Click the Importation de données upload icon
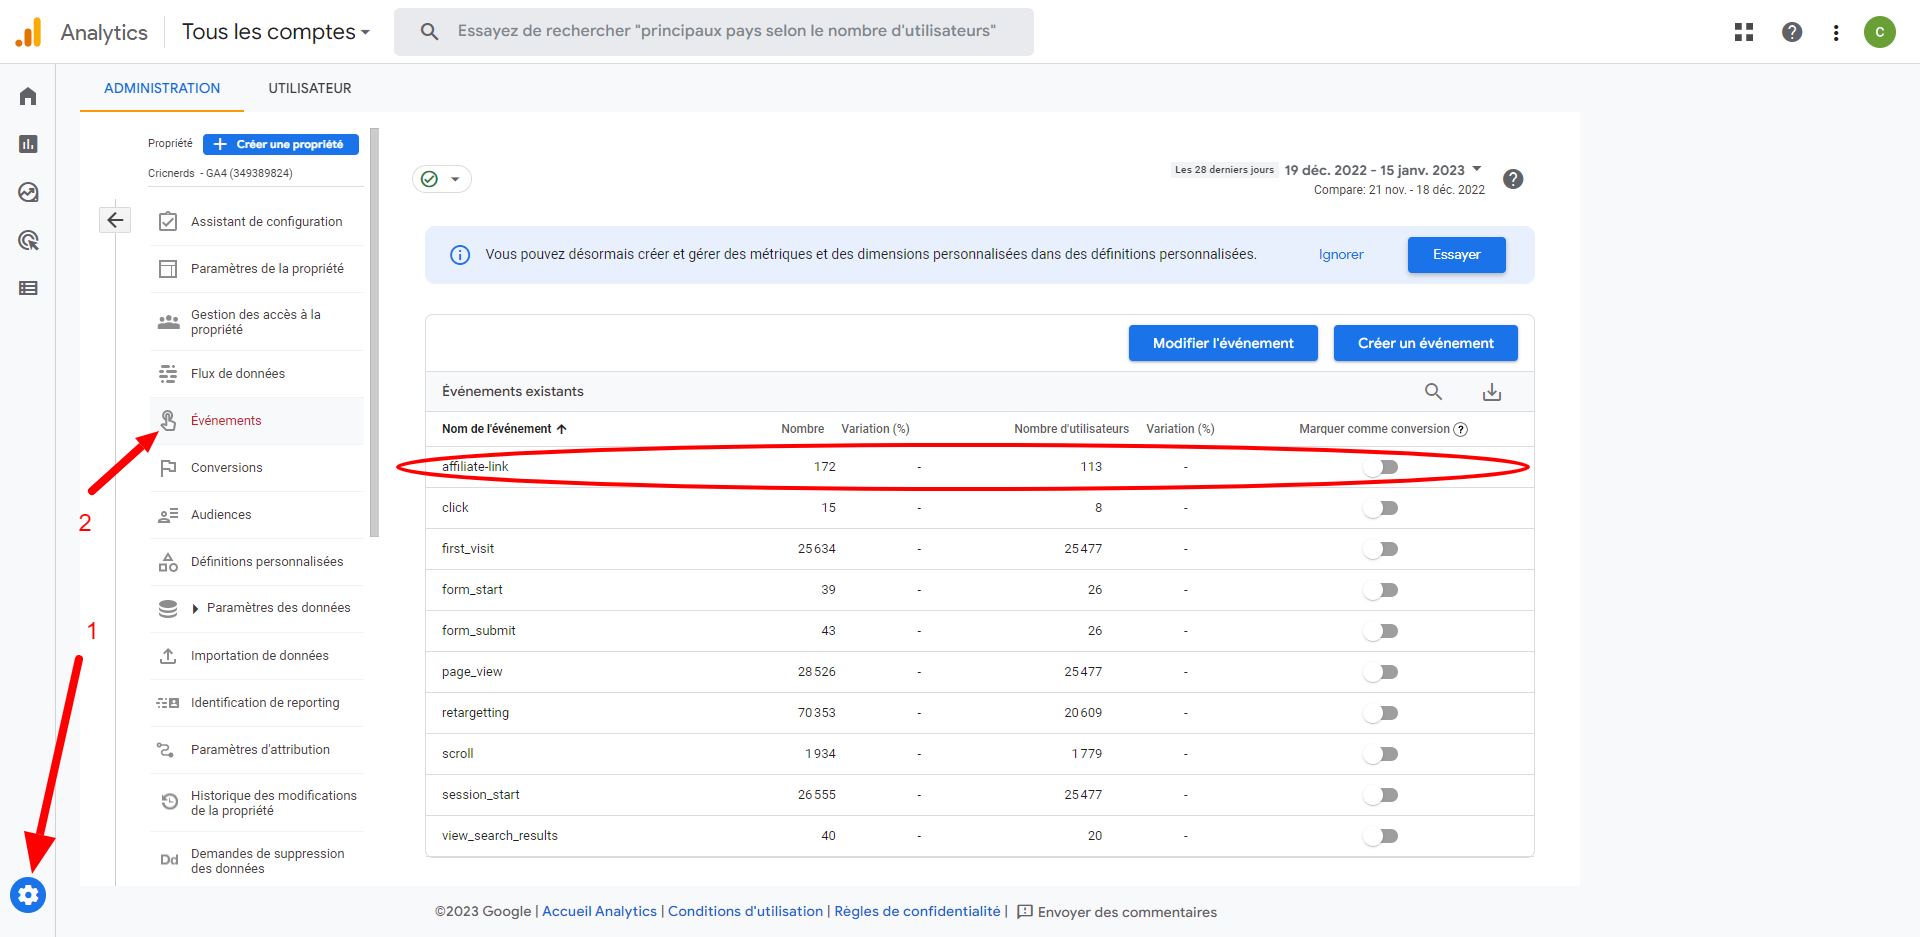 168,656
